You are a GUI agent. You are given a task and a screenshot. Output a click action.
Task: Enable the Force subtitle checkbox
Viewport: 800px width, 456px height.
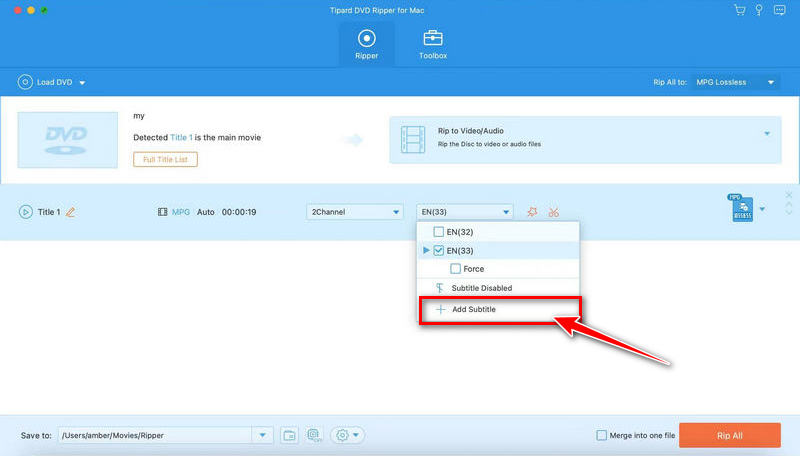pyautogui.click(x=455, y=269)
